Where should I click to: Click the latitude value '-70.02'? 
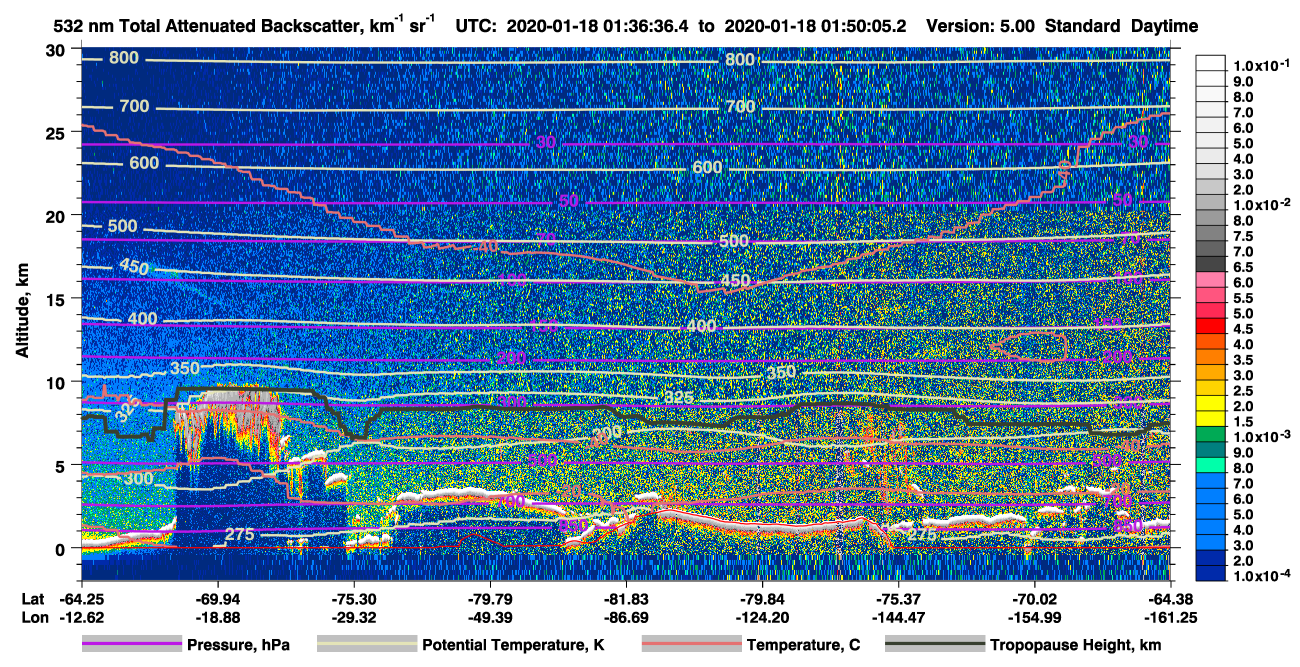(1034, 599)
